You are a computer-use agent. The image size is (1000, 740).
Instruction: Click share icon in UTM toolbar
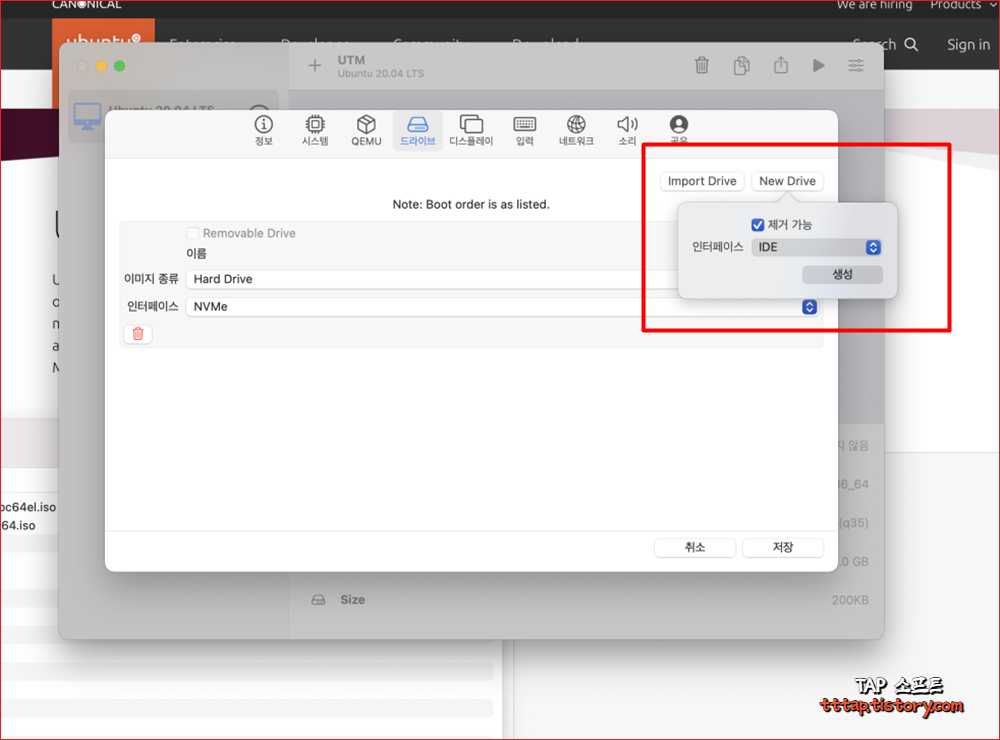pyautogui.click(x=781, y=65)
